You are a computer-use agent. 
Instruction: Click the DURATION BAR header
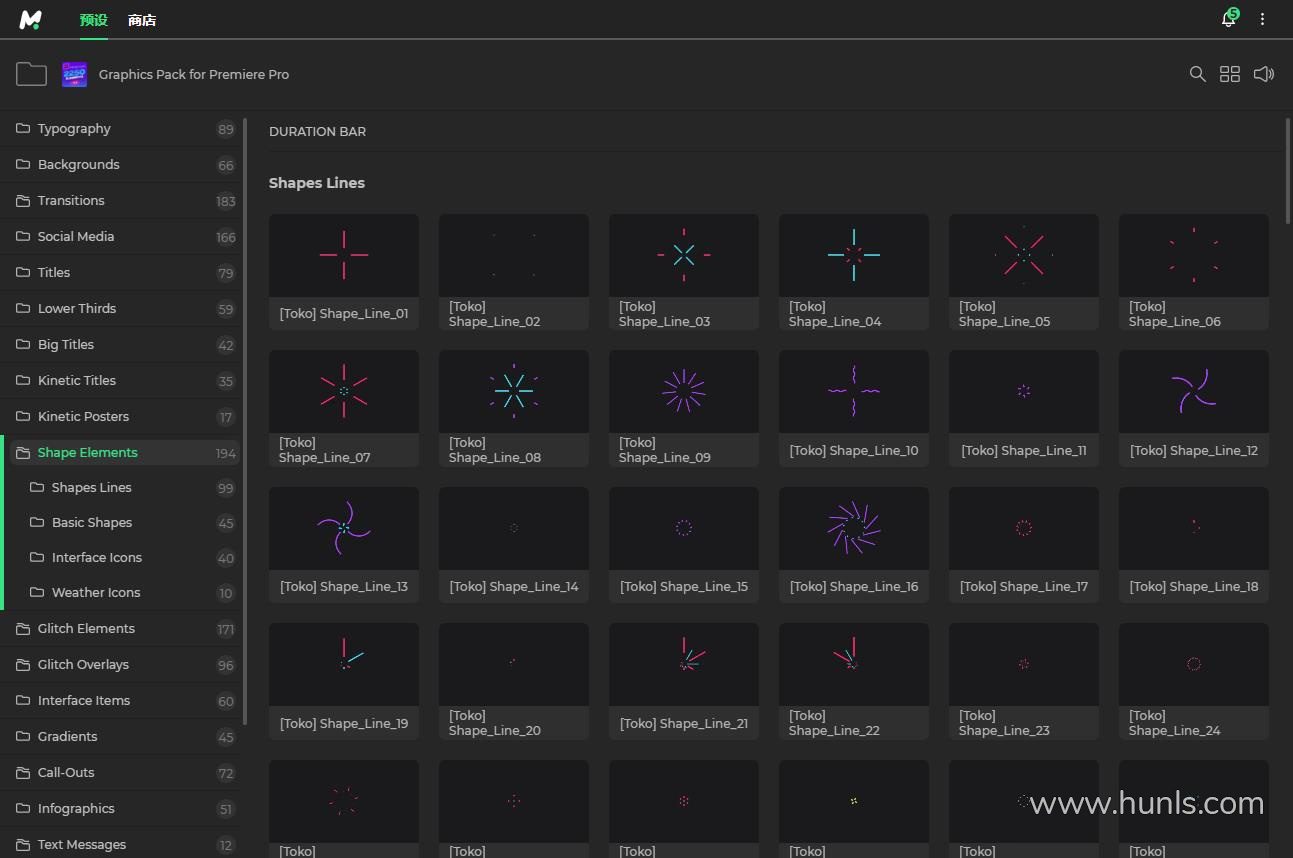(x=317, y=131)
